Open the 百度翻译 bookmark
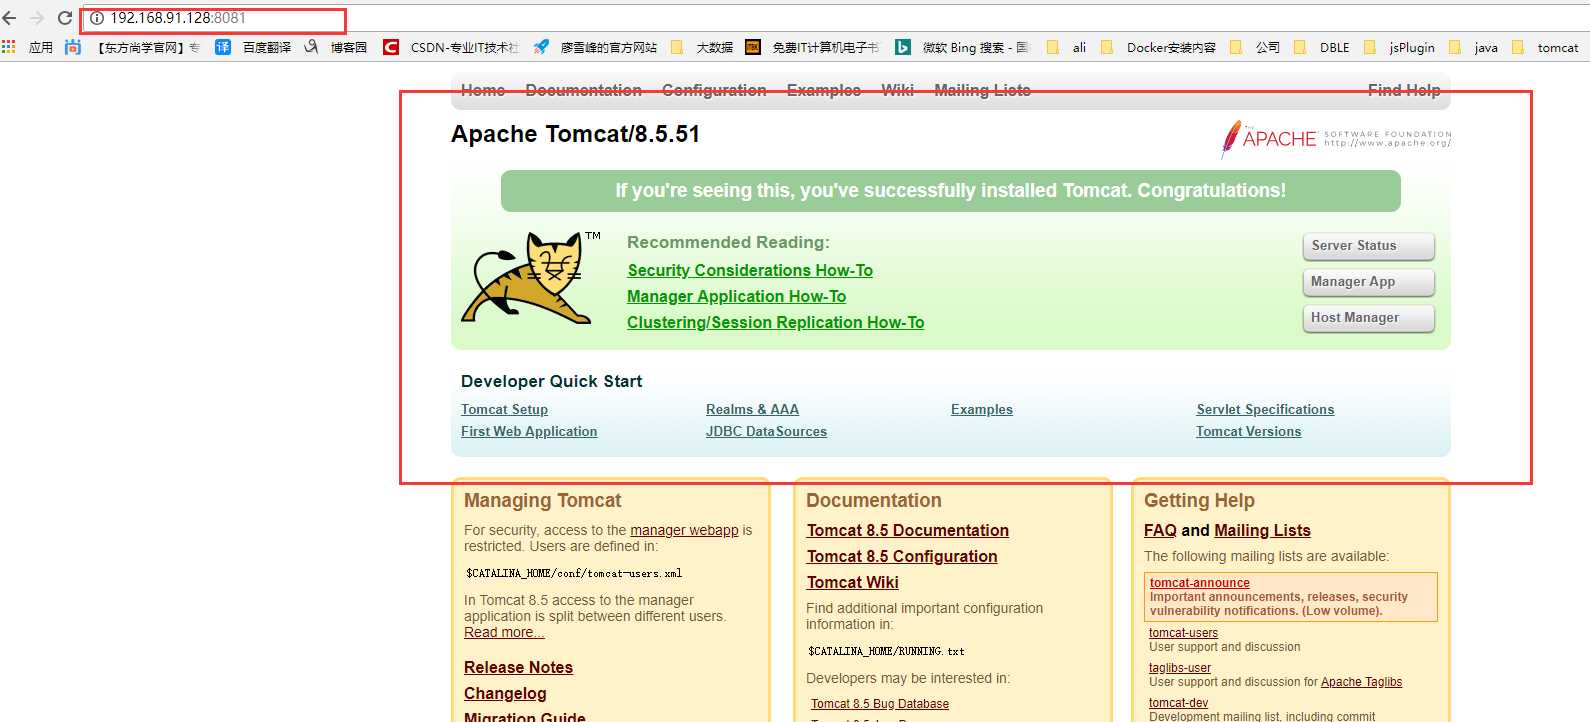 [253, 47]
